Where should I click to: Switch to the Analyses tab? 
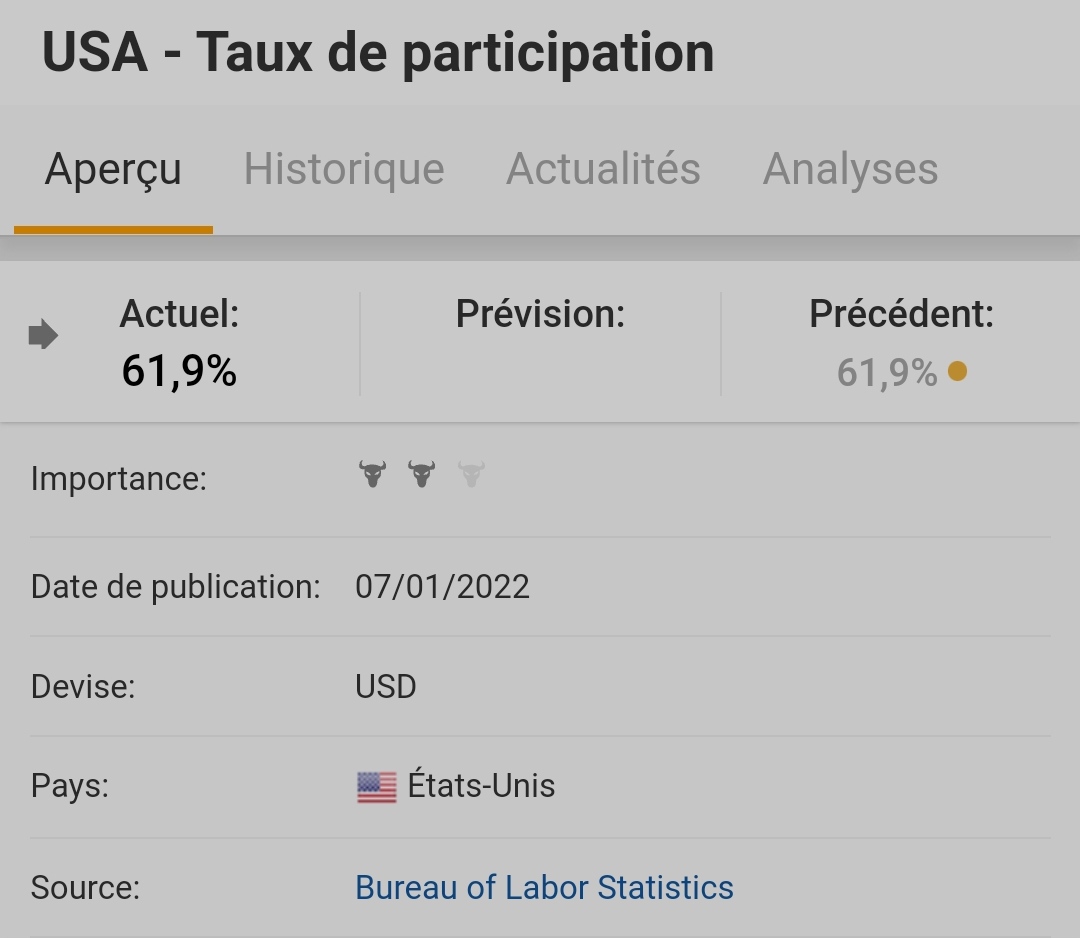850,169
